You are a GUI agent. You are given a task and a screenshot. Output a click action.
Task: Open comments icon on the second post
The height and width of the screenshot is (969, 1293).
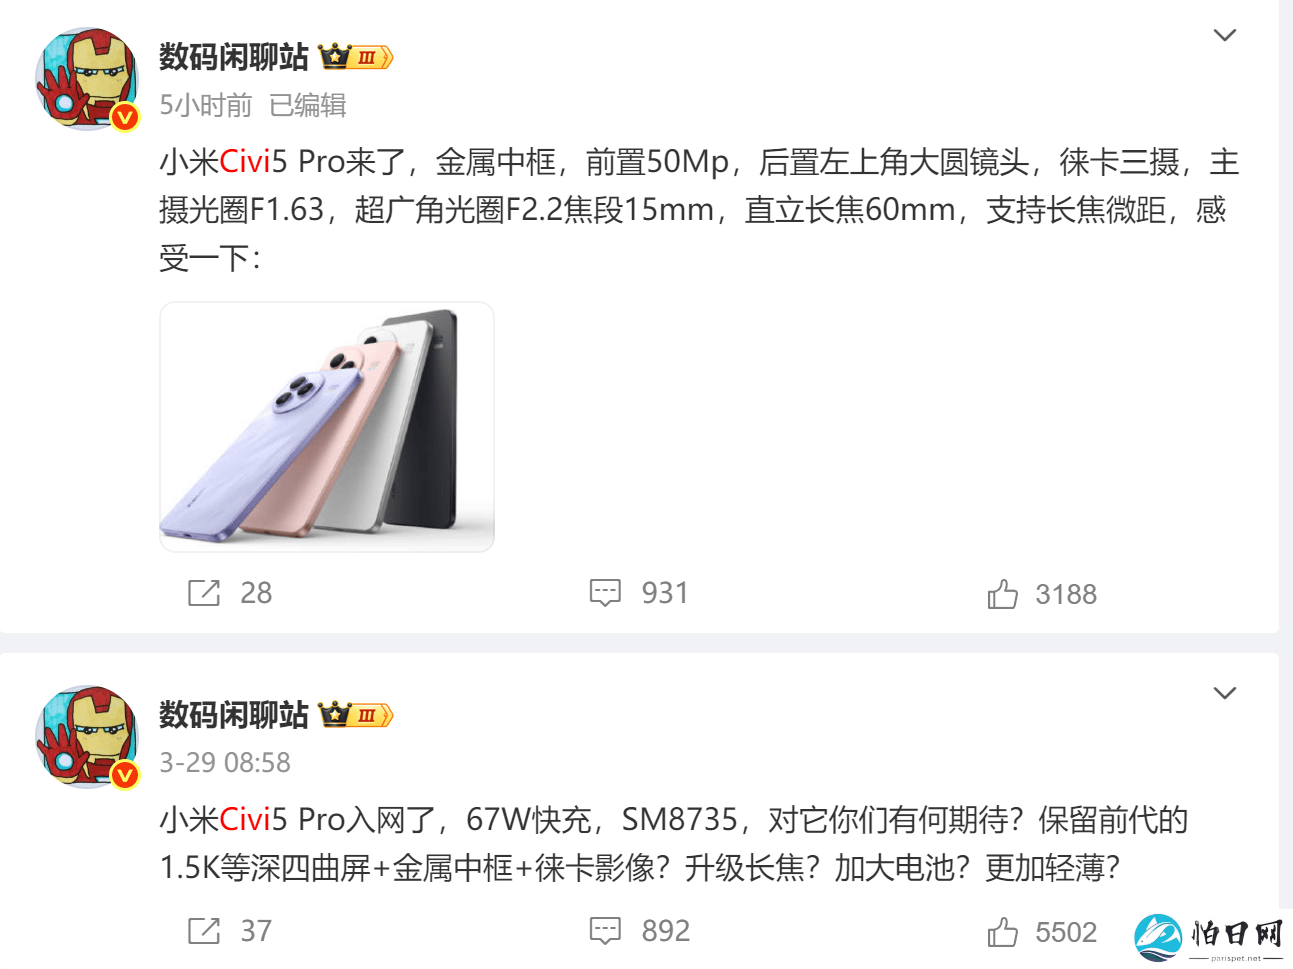tap(605, 931)
